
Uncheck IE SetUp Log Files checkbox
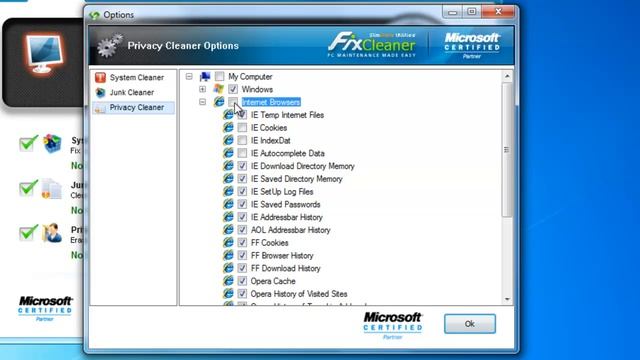pyautogui.click(x=242, y=191)
